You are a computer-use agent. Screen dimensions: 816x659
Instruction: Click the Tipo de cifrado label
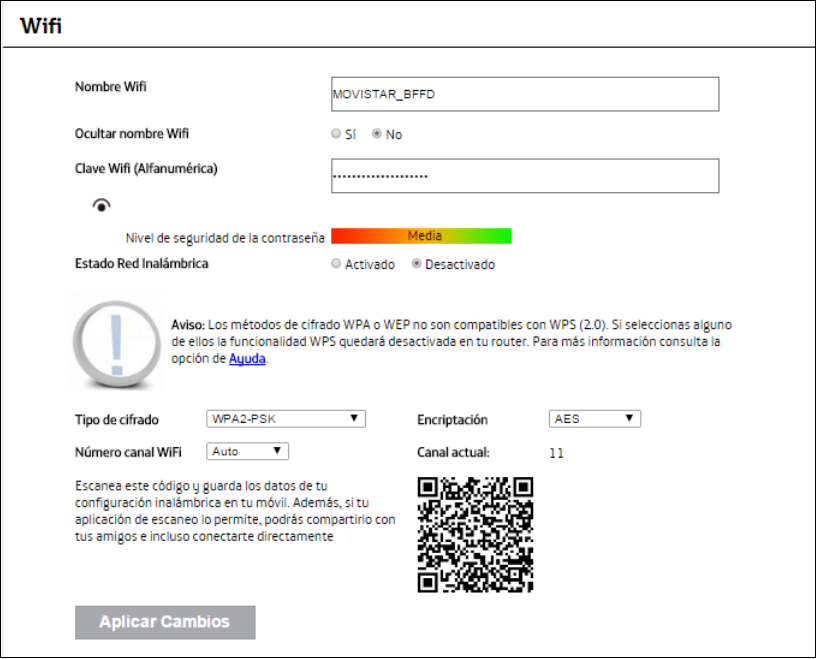(x=117, y=420)
